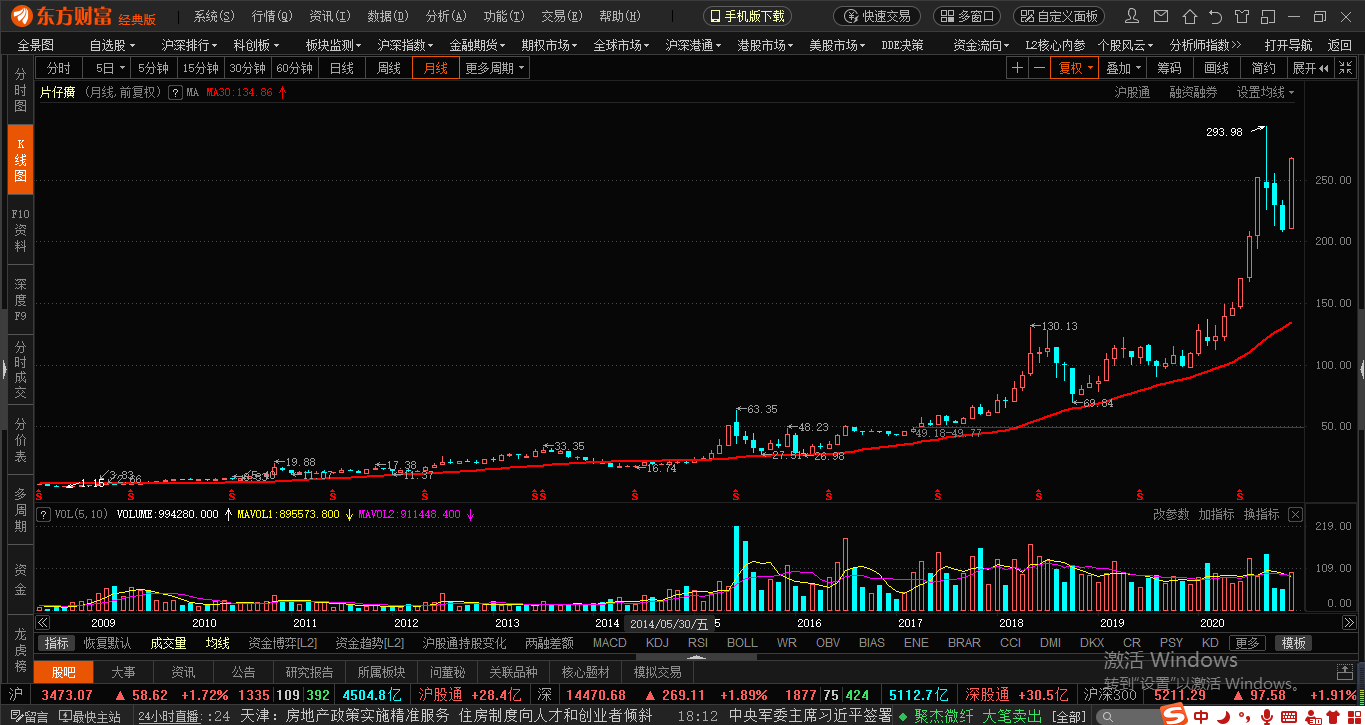The height and width of the screenshot is (725, 1365).
Task: Open the 自选股 dropdown menu
Action: (x=112, y=45)
